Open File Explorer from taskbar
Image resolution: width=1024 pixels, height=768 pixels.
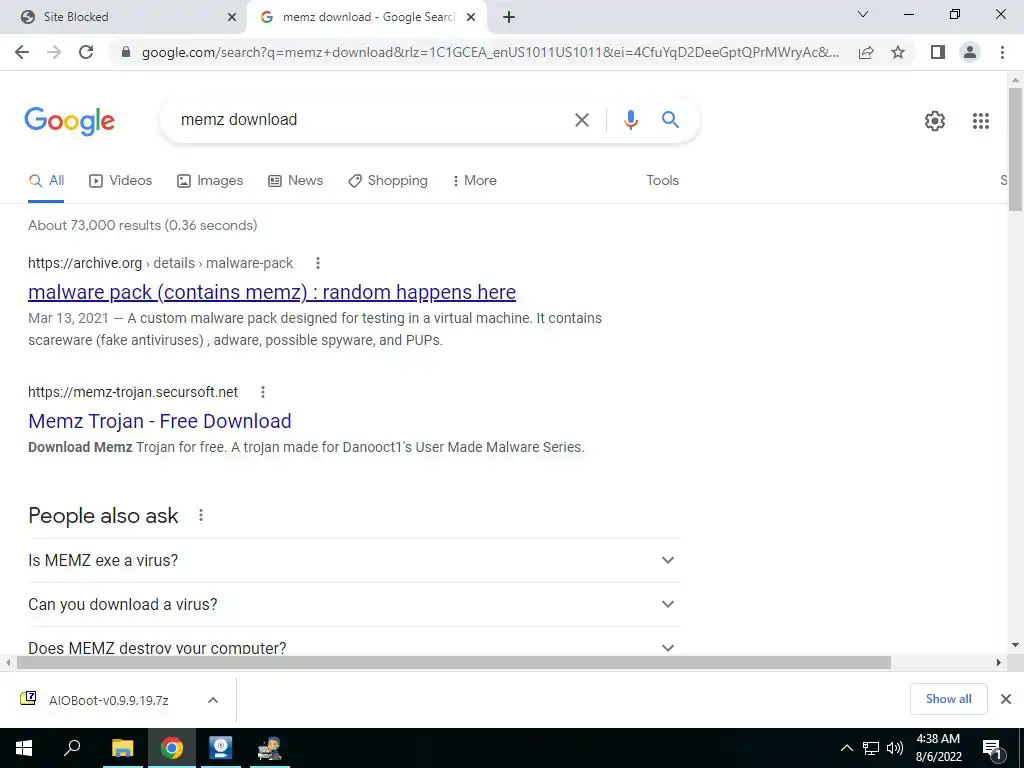[x=122, y=748]
